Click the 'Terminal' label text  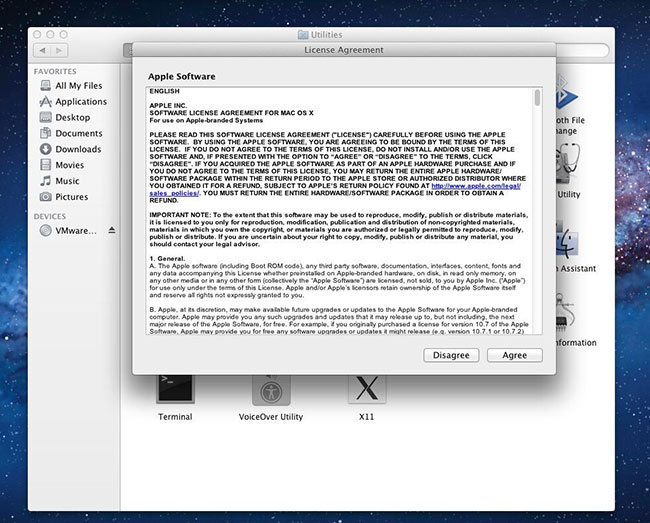(175, 417)
